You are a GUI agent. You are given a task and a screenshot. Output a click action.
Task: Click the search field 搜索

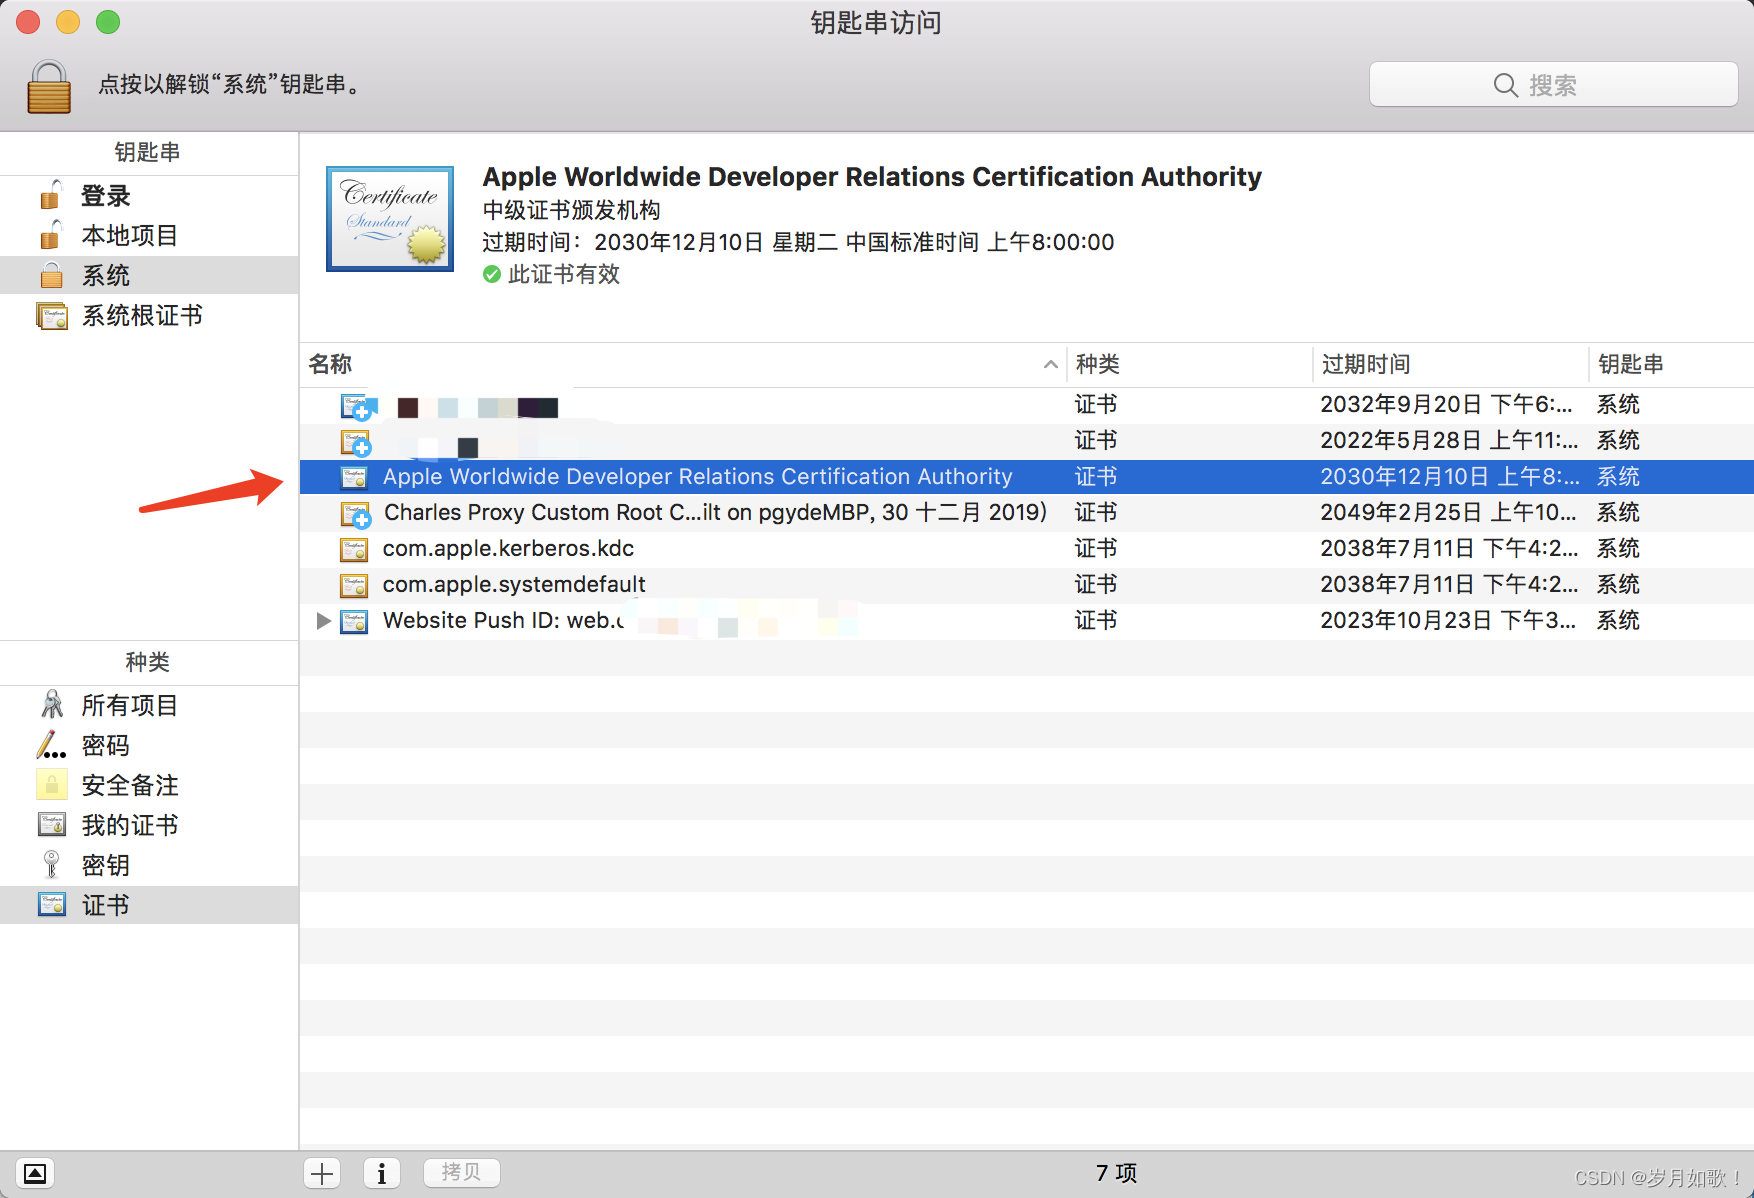(x=1553, y=85)
